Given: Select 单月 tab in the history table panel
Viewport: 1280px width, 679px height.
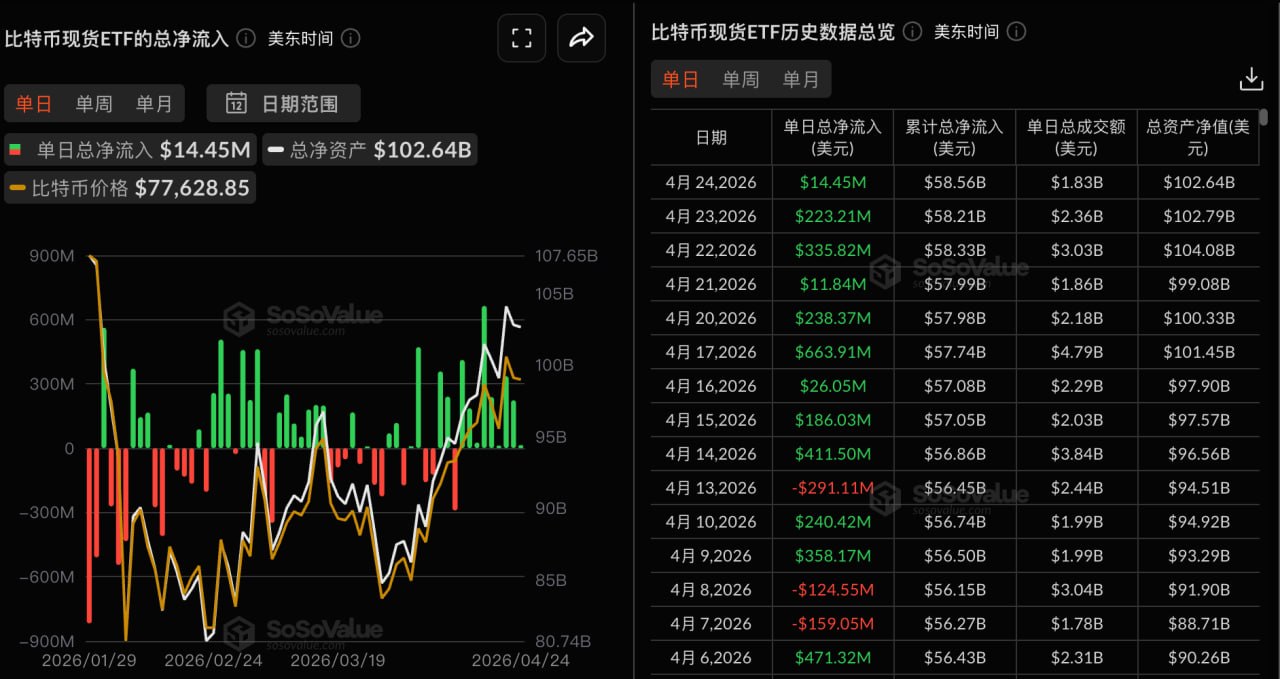Looking at the screenshot, I should [x=799, y=79].
